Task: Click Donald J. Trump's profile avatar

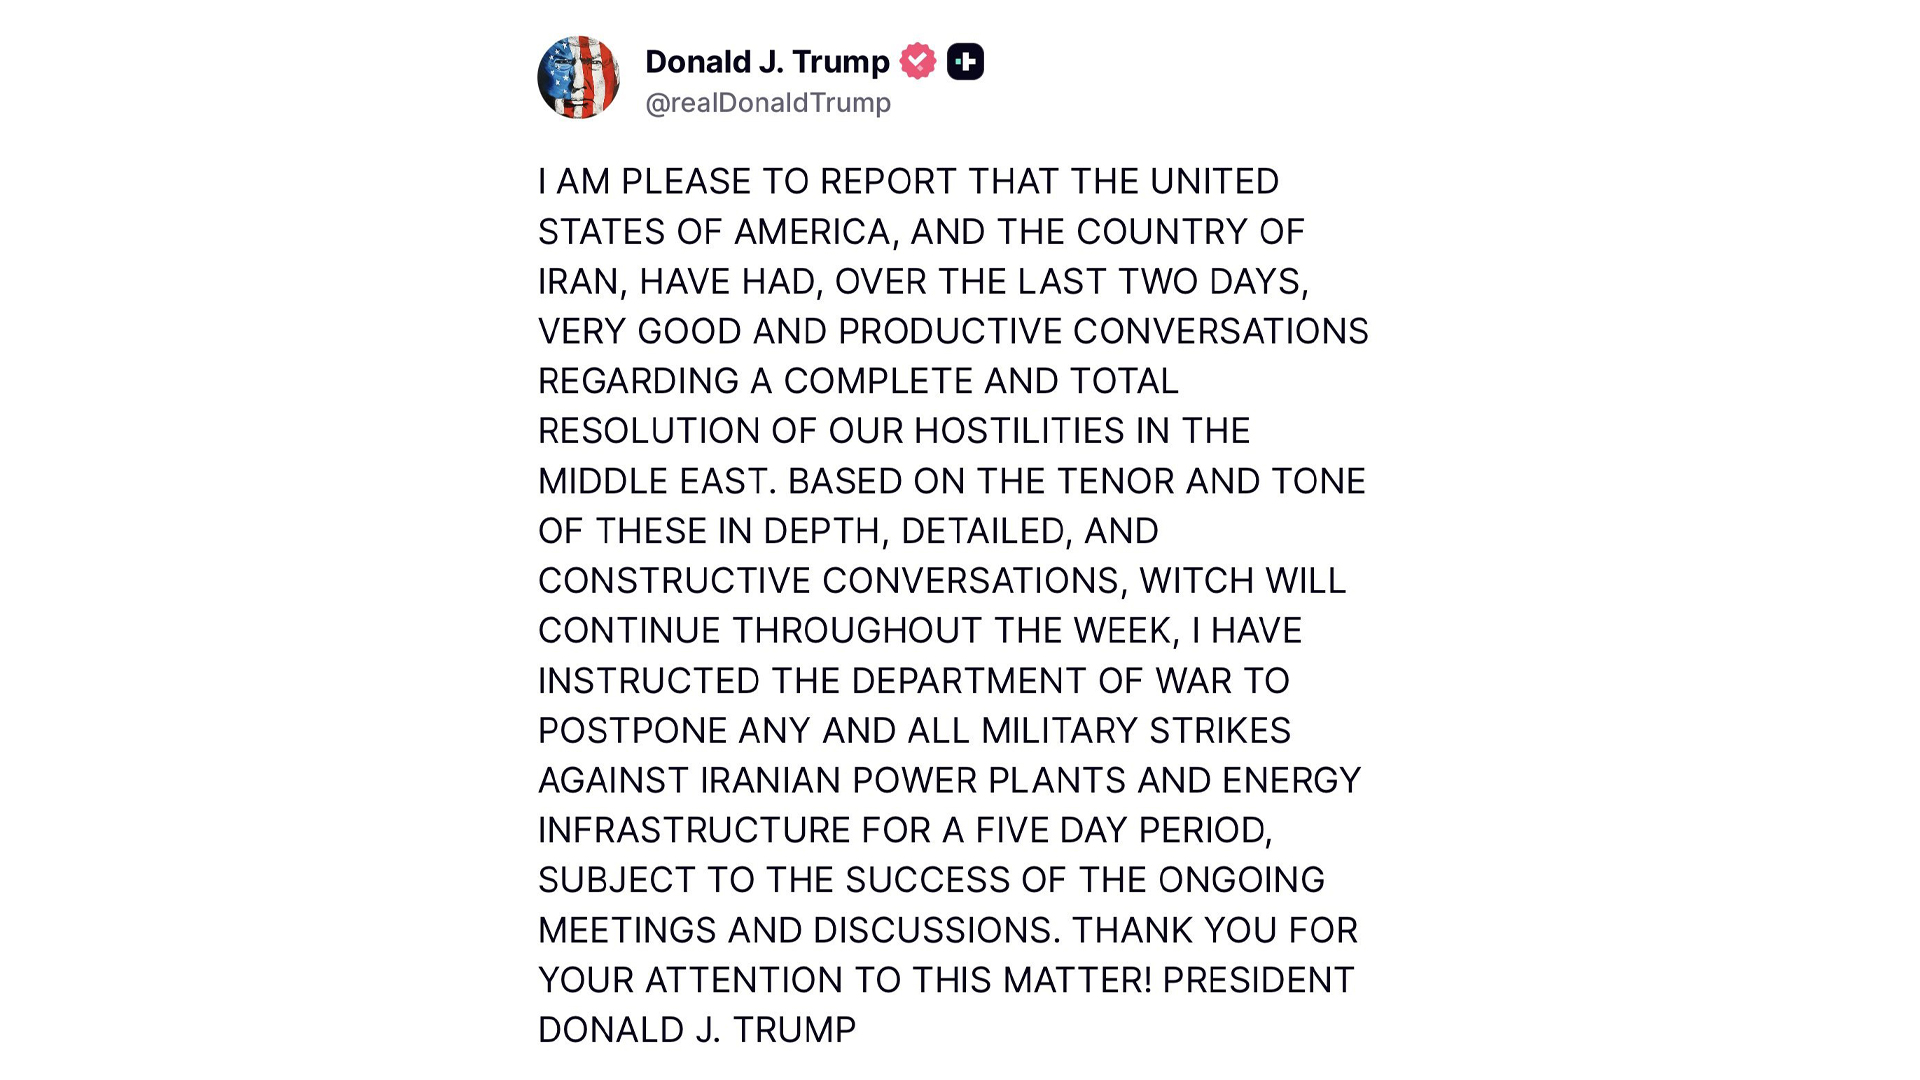Action: (578, 78)
